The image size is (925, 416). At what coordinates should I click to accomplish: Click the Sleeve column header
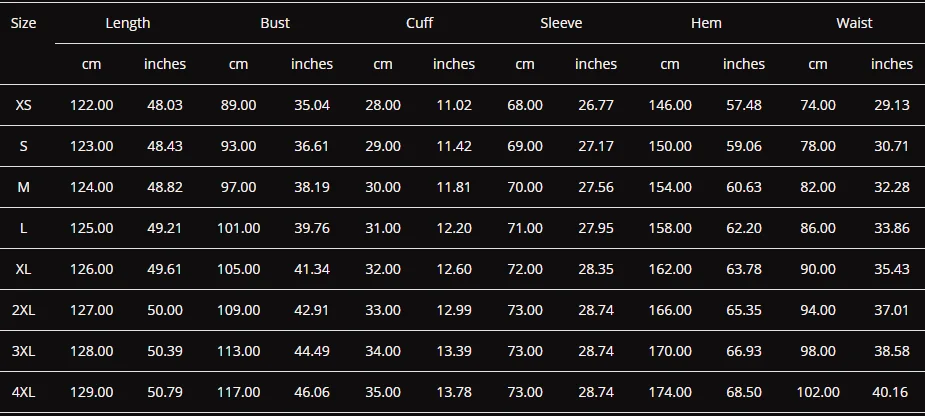561,23
